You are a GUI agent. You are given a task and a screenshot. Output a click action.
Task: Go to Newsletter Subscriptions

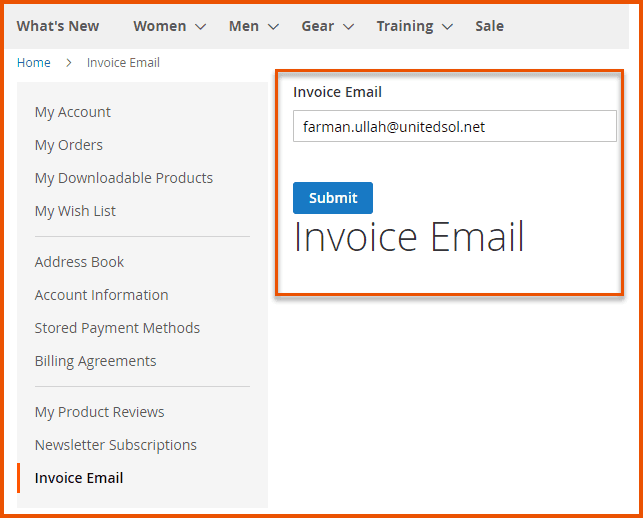[115, 445]
